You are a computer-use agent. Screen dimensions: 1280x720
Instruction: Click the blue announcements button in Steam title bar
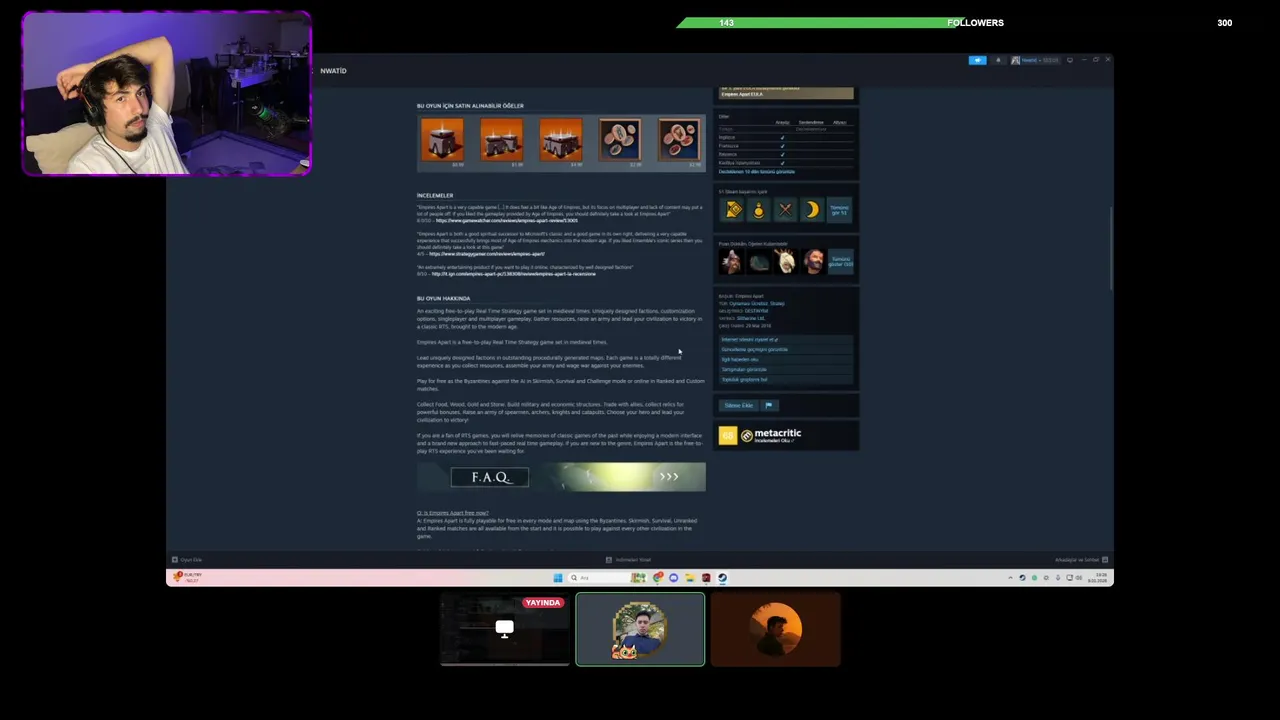click(977, 60)
